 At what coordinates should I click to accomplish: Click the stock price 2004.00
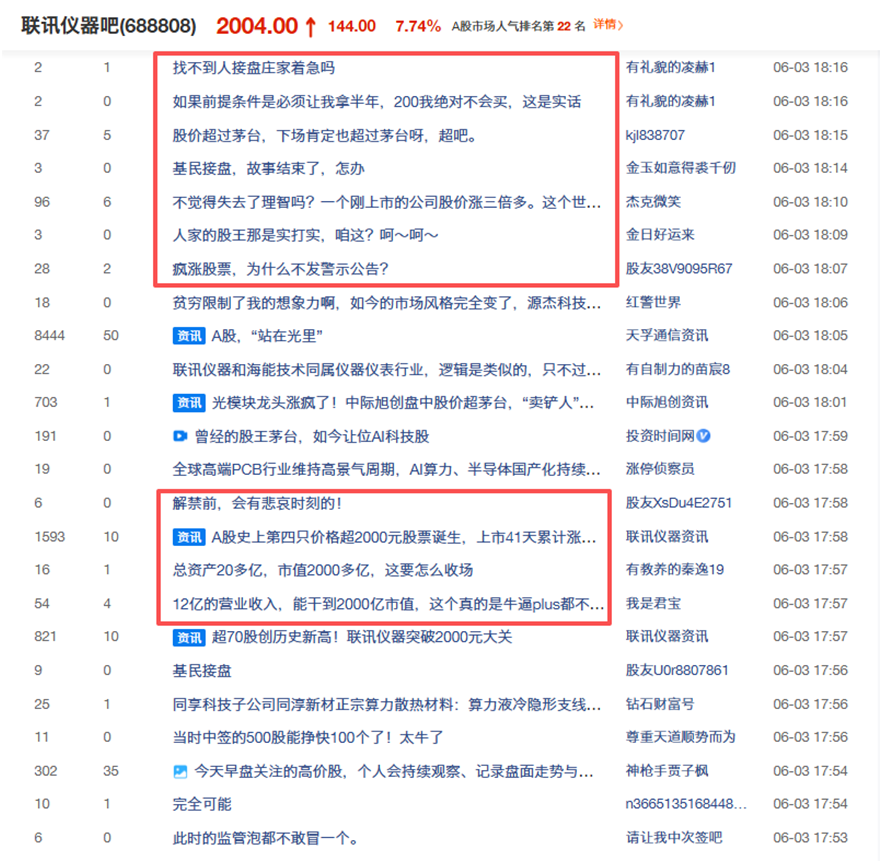(x=257, y=26)
